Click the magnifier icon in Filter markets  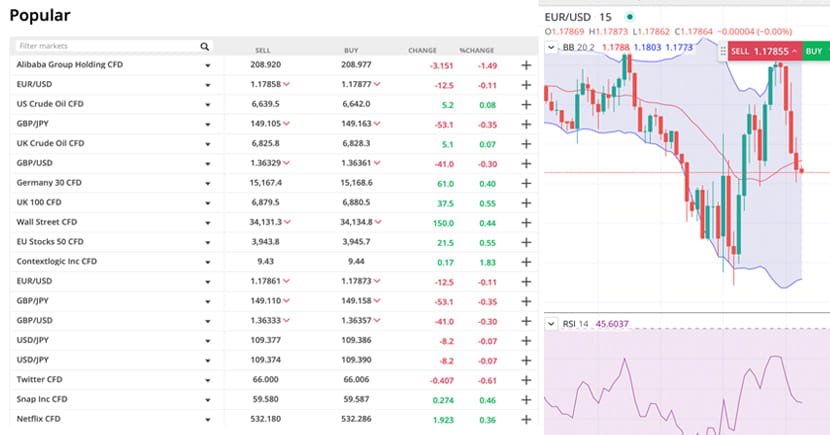[x=204, y=47]
